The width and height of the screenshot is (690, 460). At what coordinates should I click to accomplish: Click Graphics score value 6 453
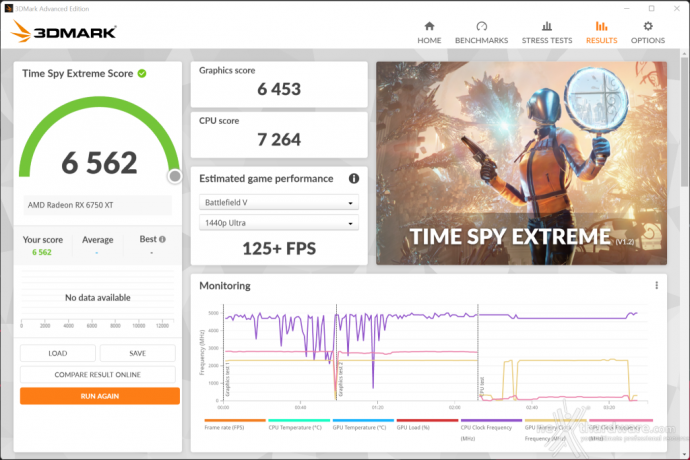(279, 89)
